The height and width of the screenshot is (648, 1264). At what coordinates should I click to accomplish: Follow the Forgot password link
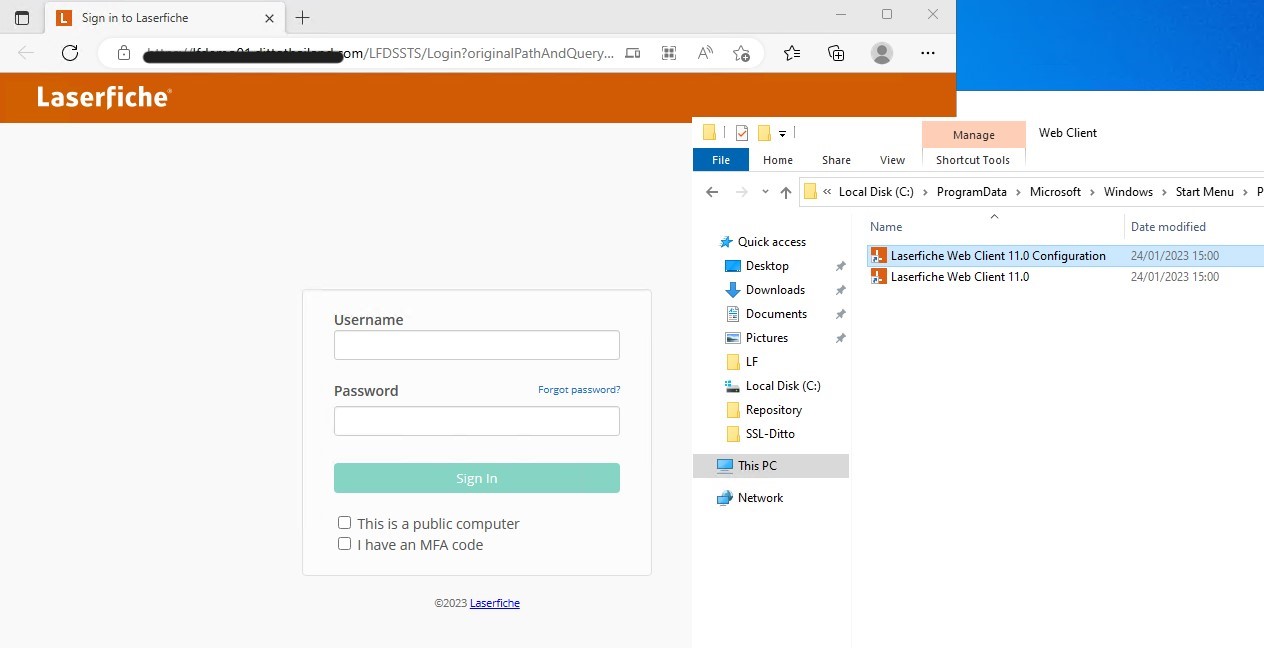pos(579,390)
